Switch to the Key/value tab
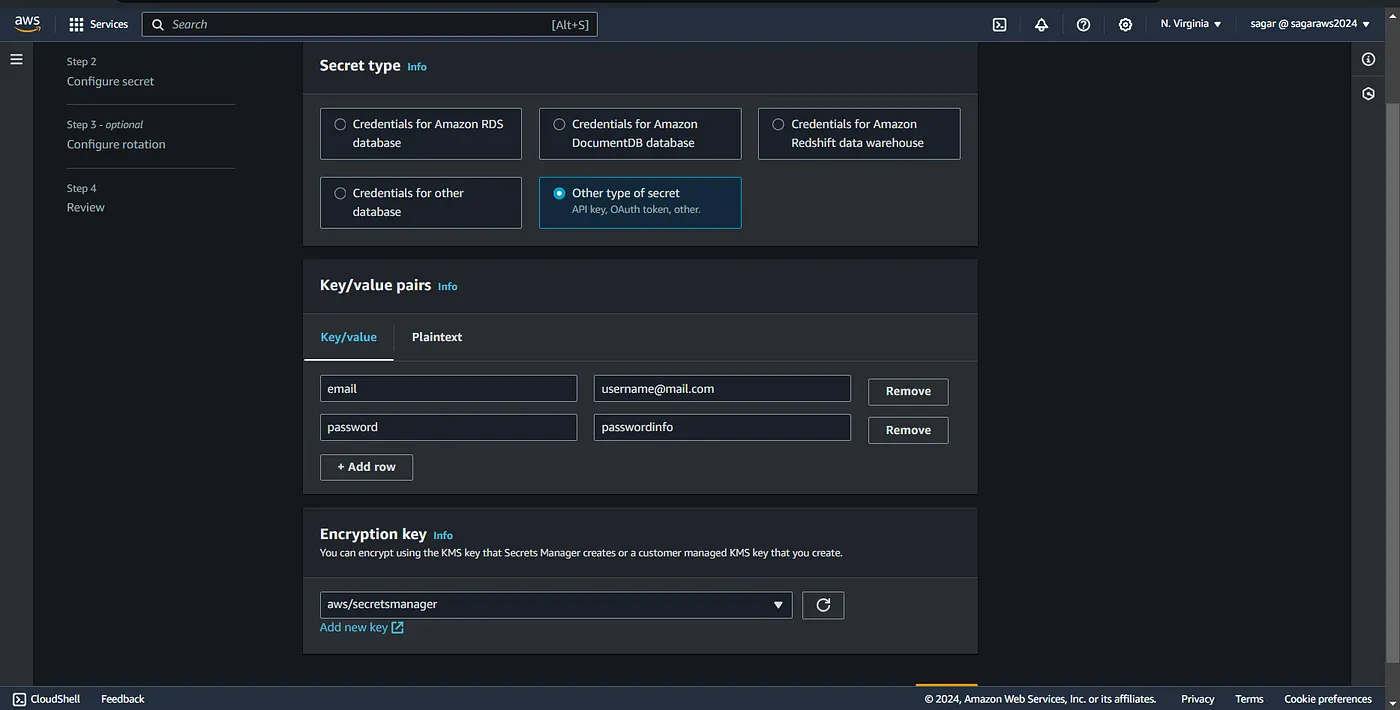1400x710 pixels. pyautogui.click(x=348, y=337)
